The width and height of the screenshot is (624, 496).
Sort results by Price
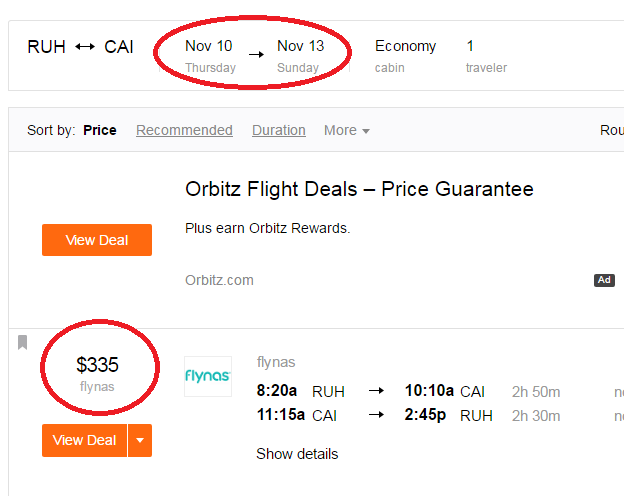[99, 130]
